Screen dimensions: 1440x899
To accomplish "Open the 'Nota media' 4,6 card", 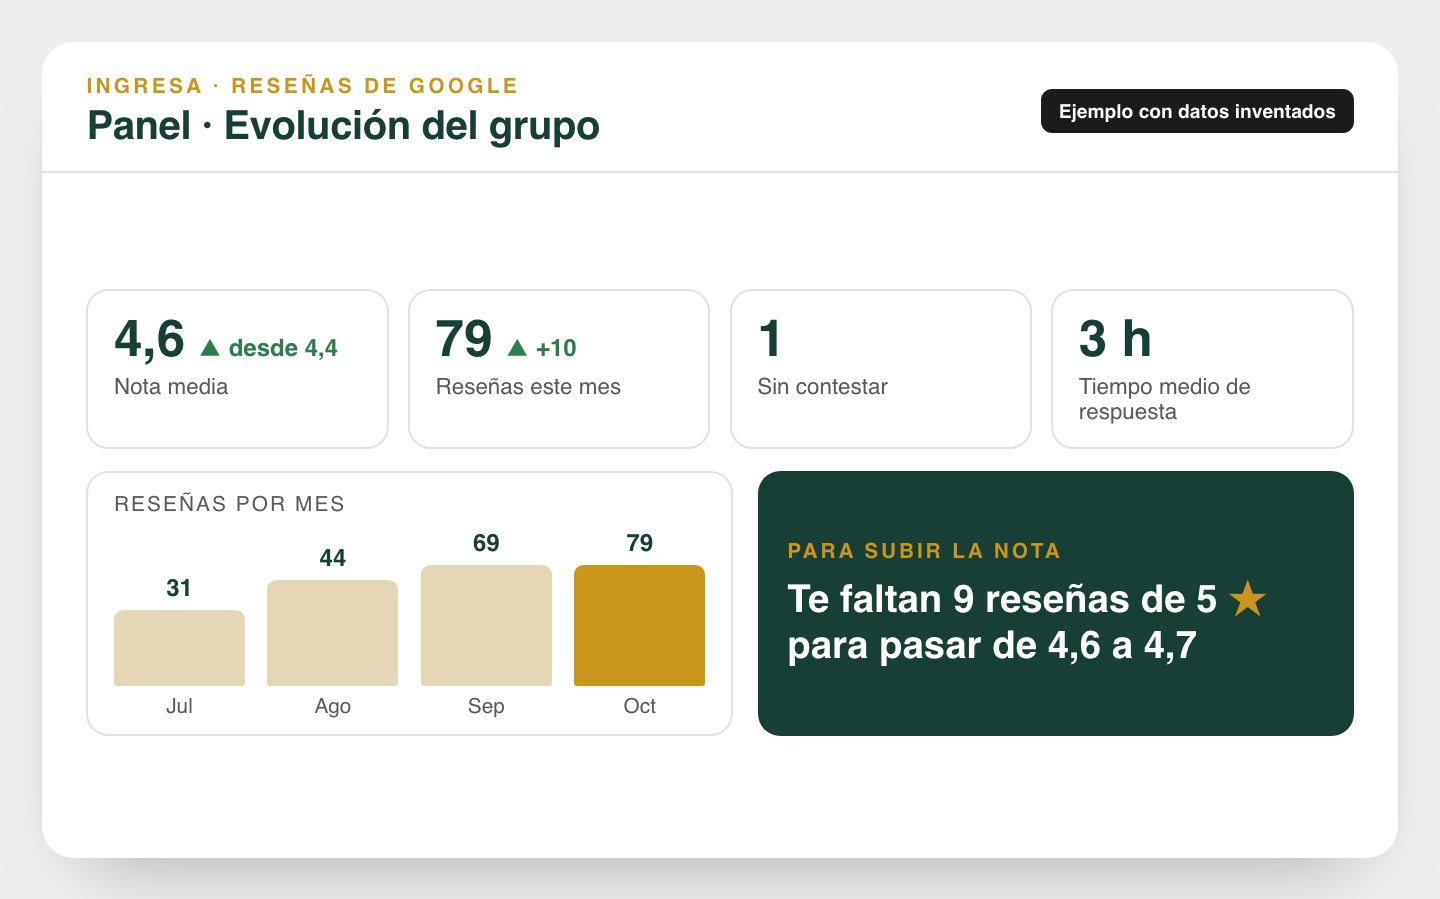I will click(x=237, y=369).
